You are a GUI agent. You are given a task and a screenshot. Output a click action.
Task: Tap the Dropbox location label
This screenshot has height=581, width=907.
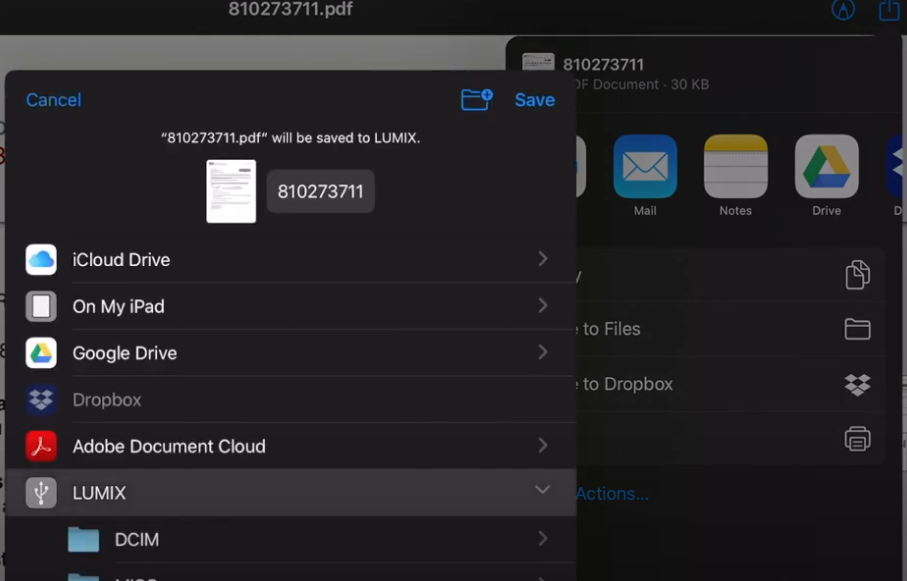[107, 400]
